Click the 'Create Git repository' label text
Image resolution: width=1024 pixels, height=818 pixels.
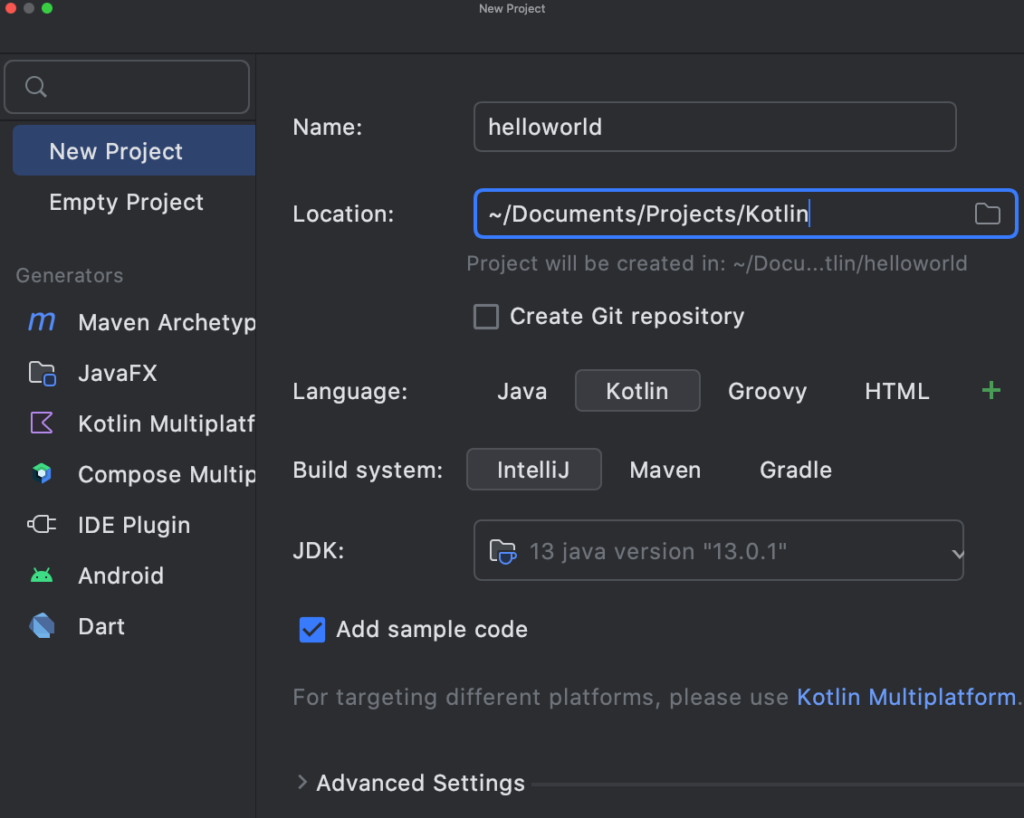pyautogui.click(x=627, y=317)
